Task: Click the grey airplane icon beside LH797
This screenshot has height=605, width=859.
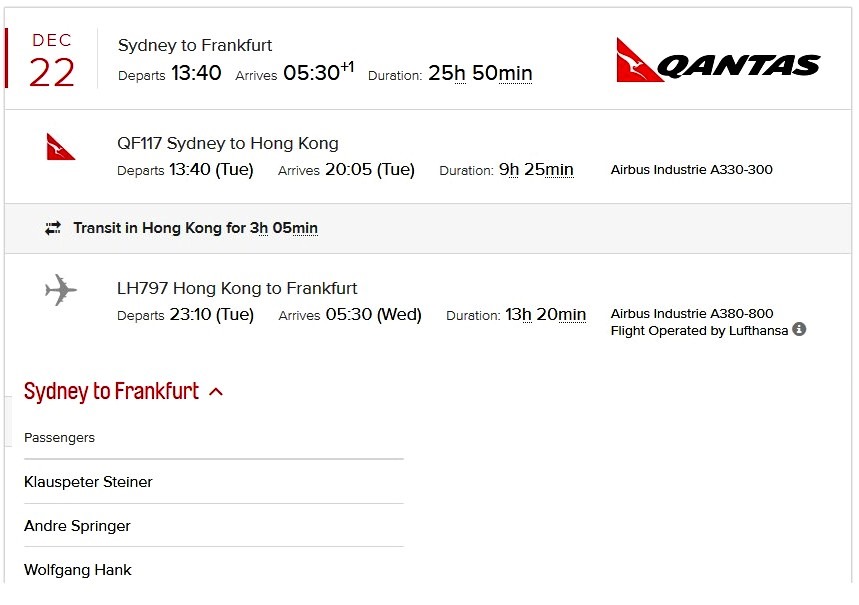Action: [x=61, y=291]
